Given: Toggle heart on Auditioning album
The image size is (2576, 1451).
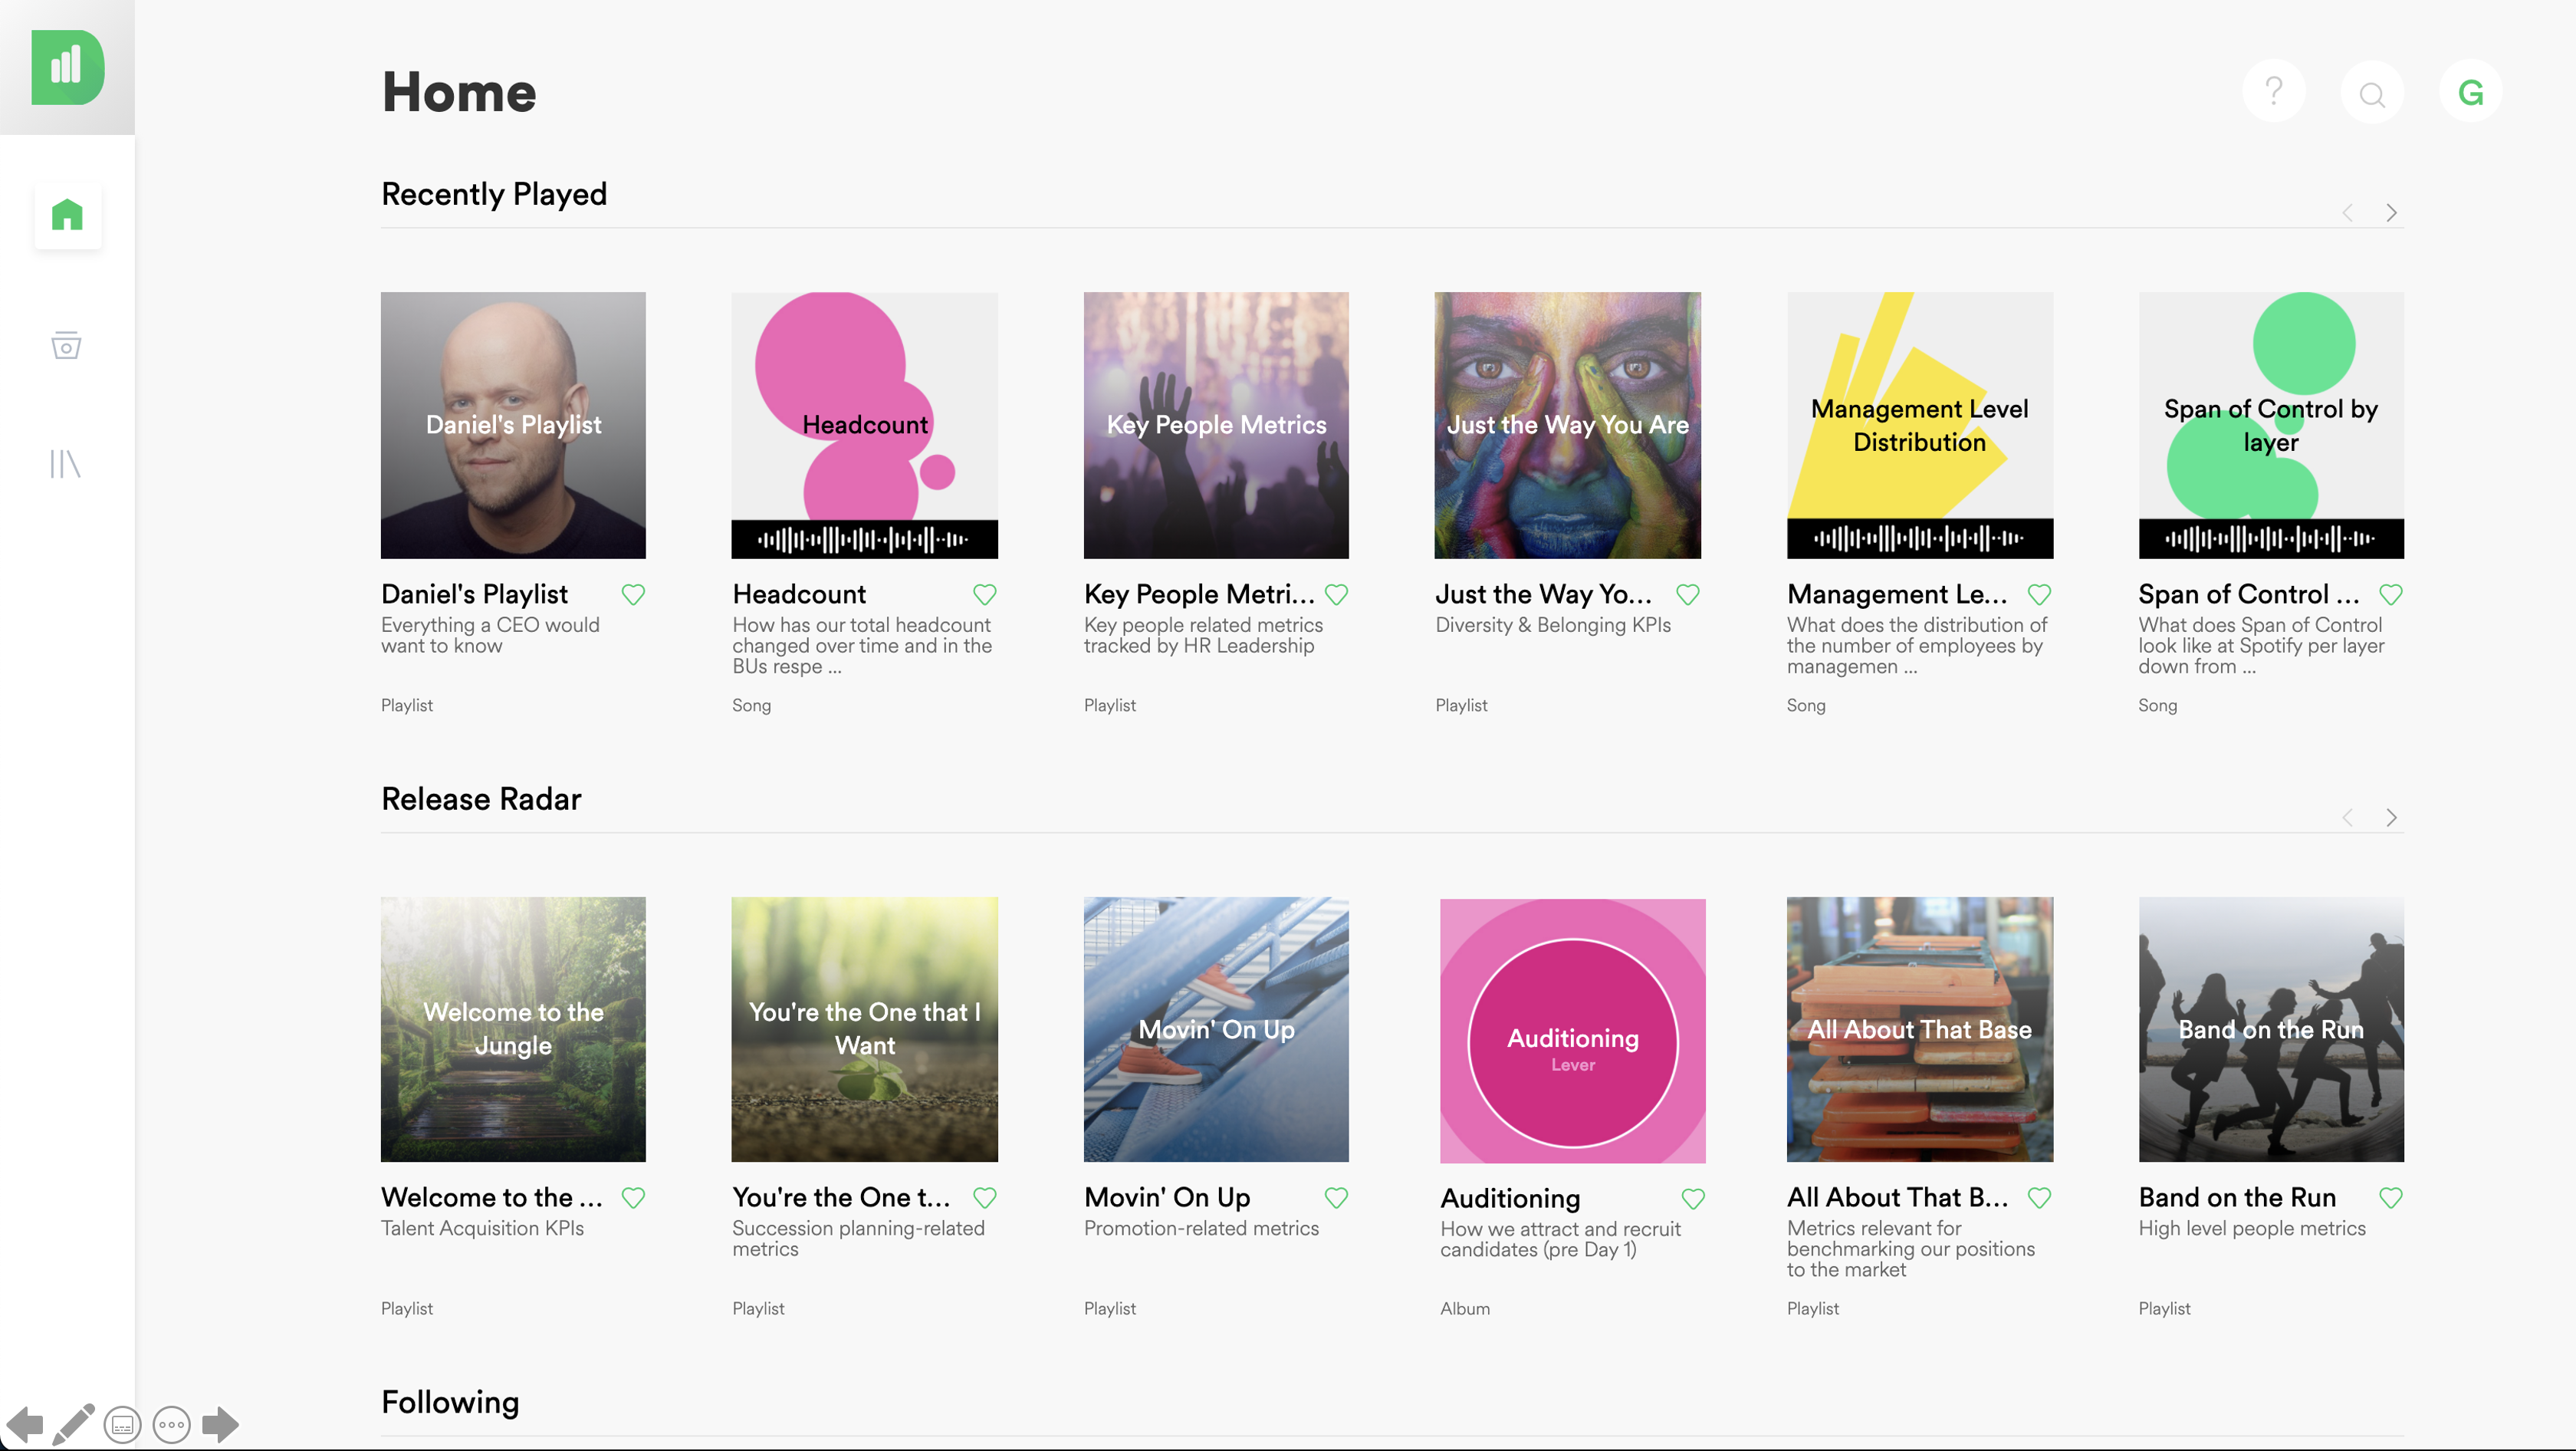Looking at the screenshot, I should [1693, 1198].
